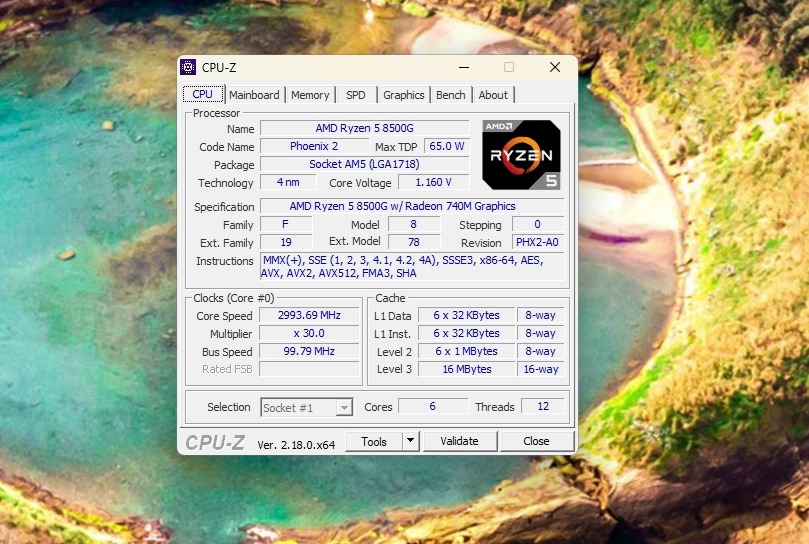Click the Tools button

[374, 441]
